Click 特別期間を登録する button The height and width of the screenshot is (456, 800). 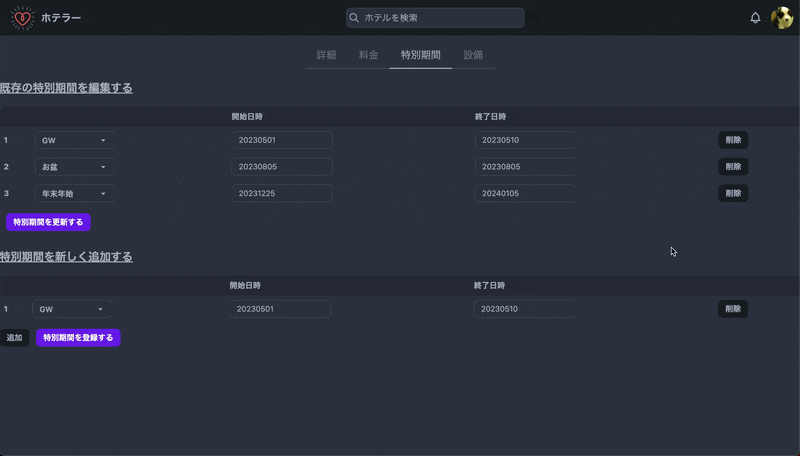(78, 338)
